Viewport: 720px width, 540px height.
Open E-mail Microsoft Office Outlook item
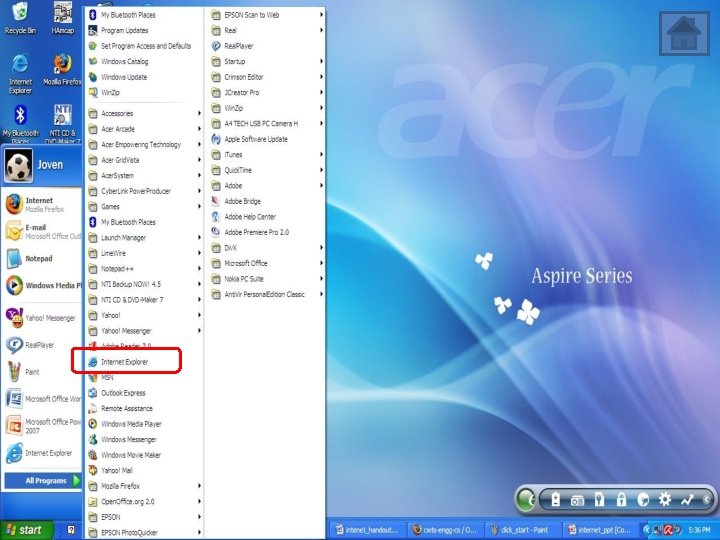click(42, 231)
